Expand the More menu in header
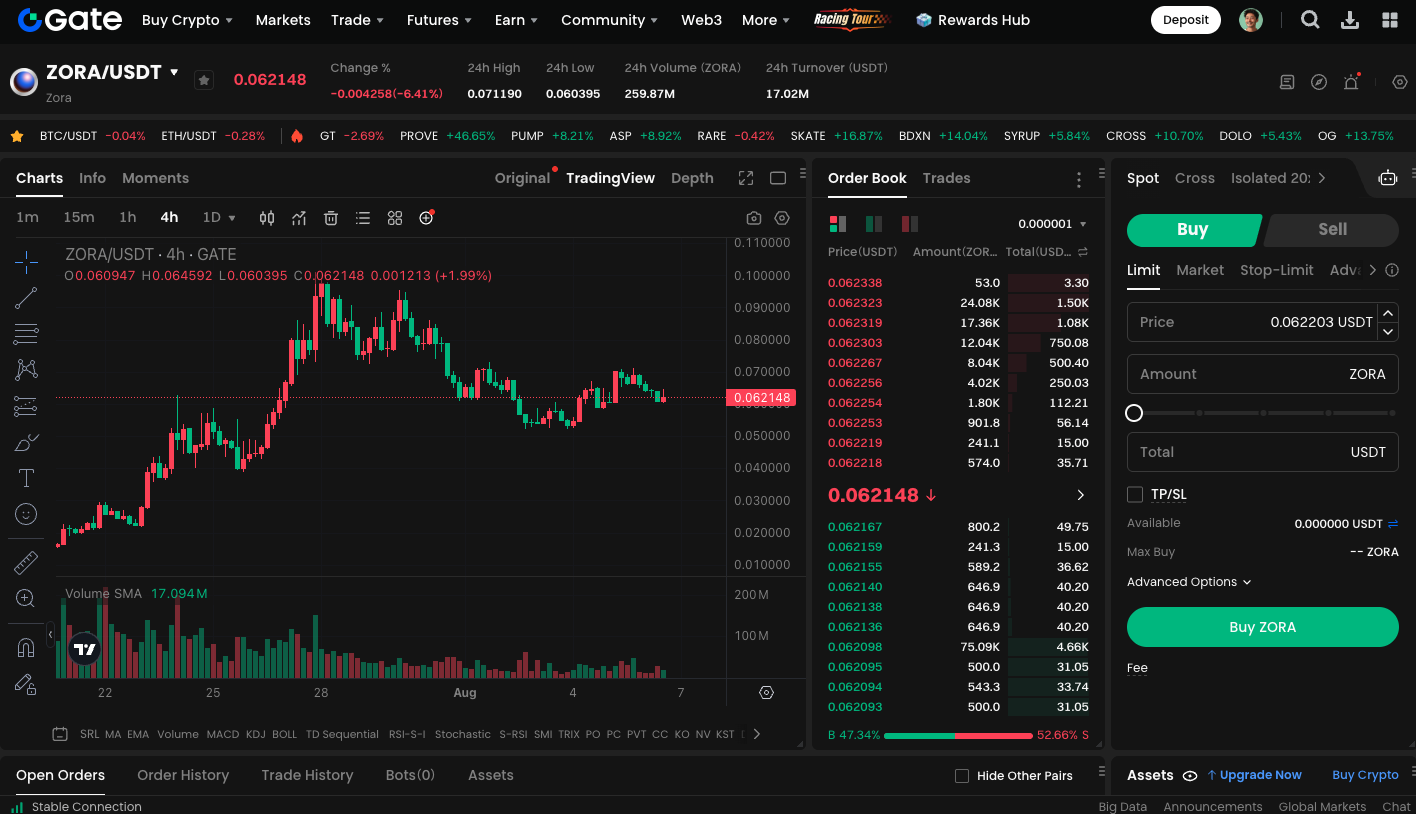The height and width of the screenshot is (814, 1416). click(x=765, y=20)
